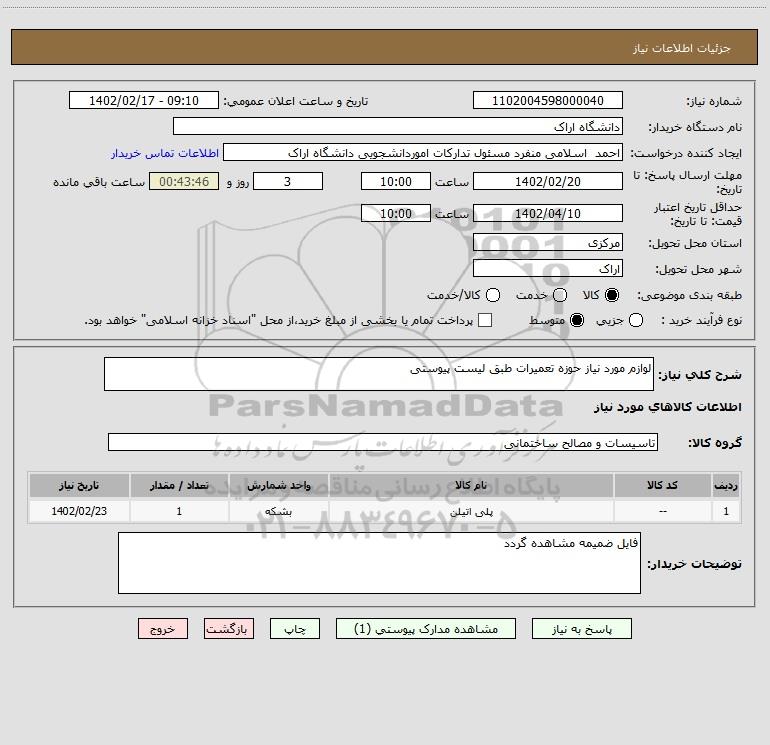Click the ردیف column header
The image size is (770, 745).
[726, 486]
